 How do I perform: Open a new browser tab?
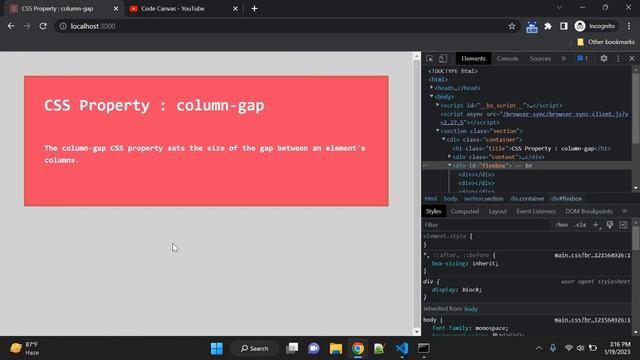254,9
